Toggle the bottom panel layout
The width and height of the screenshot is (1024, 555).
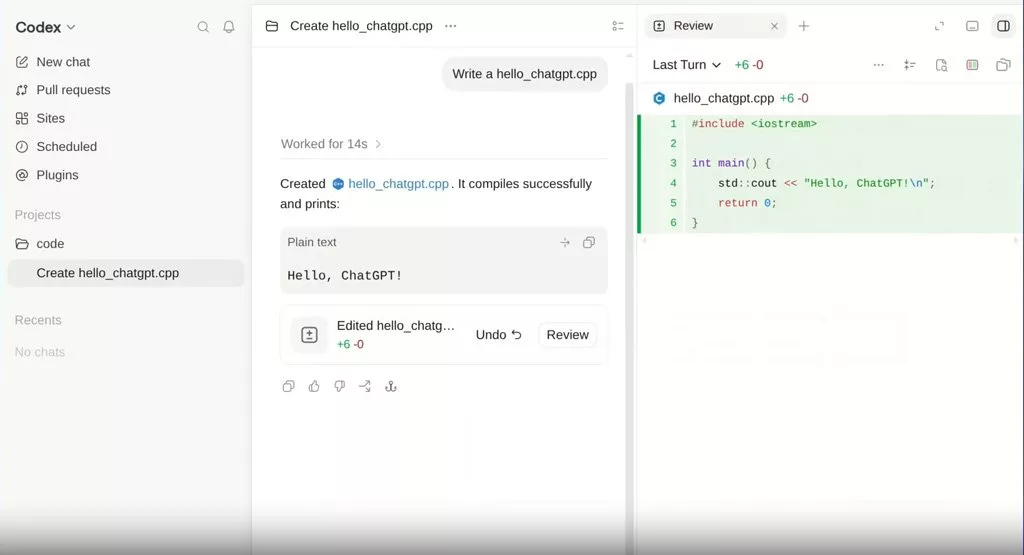coord(972,26)
